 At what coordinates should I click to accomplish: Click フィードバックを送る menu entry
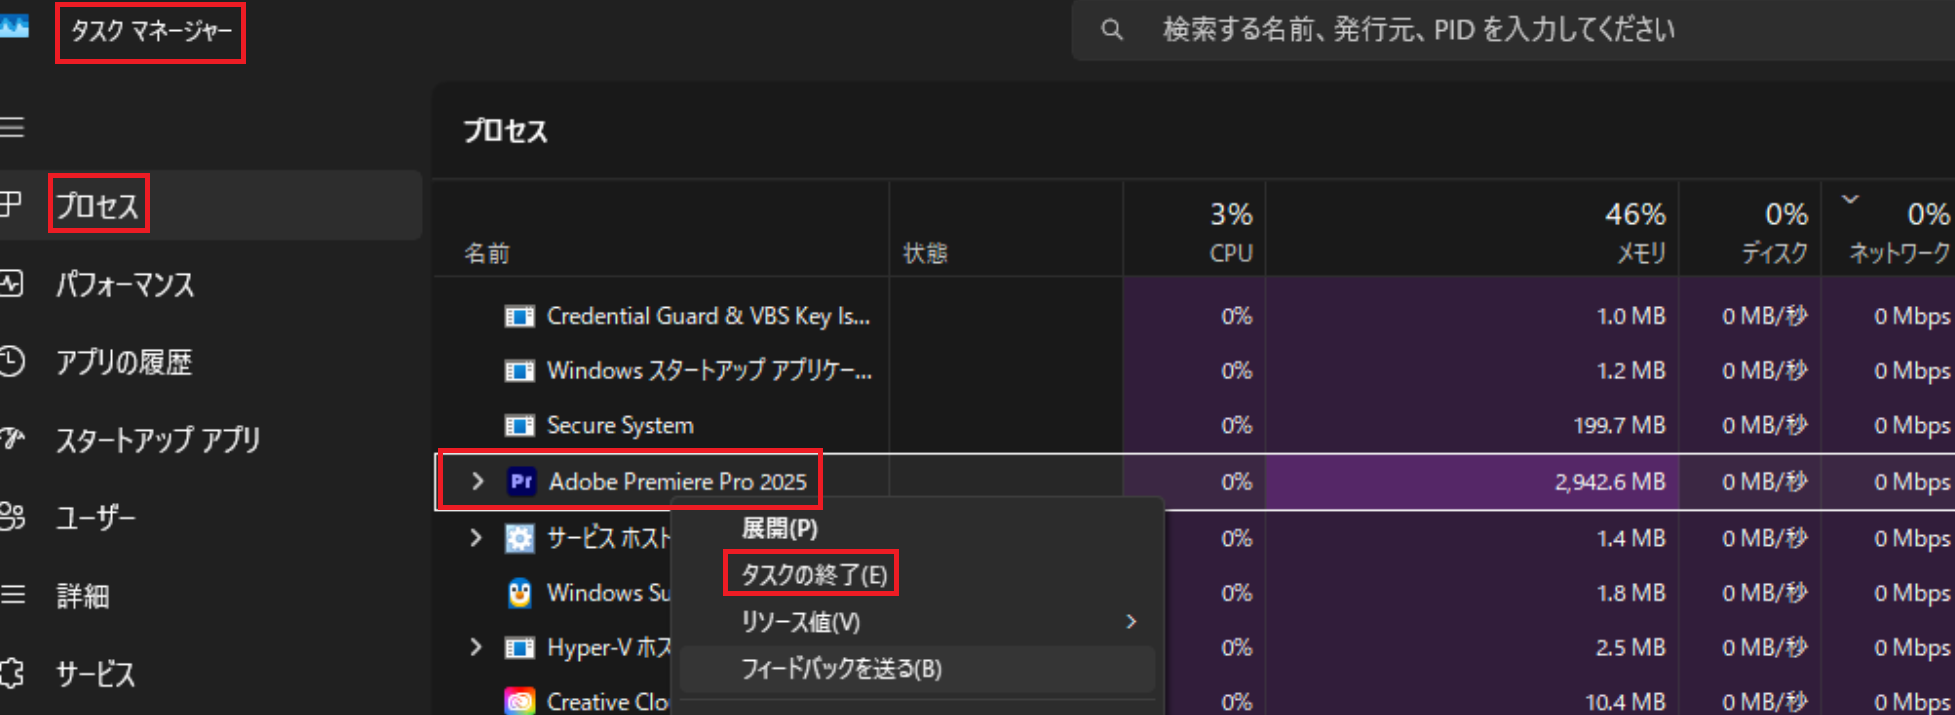coord(840,669)
